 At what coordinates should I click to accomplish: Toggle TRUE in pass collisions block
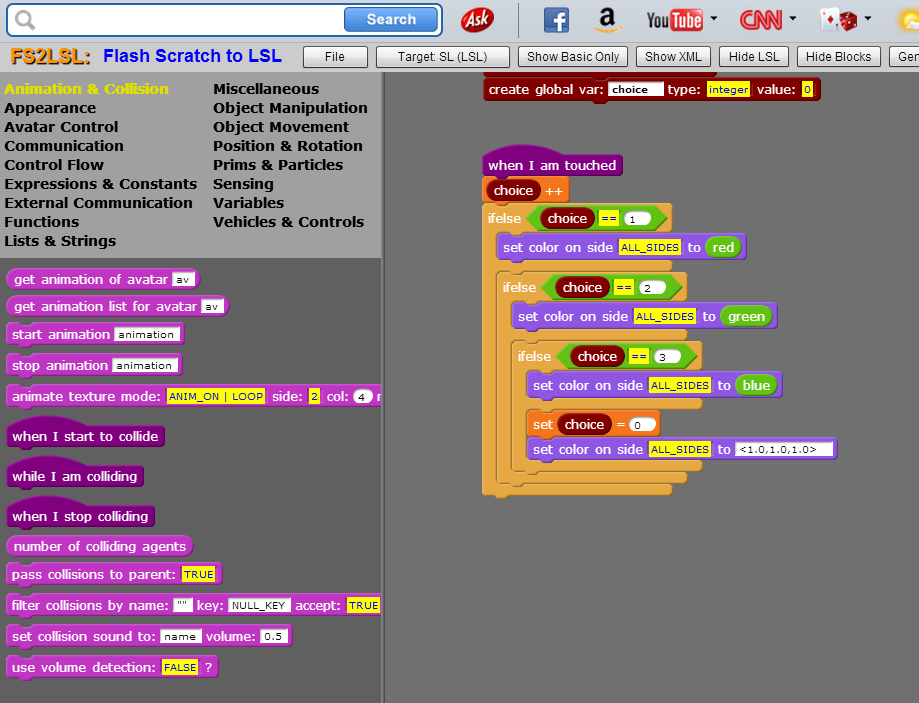(198, 575)
